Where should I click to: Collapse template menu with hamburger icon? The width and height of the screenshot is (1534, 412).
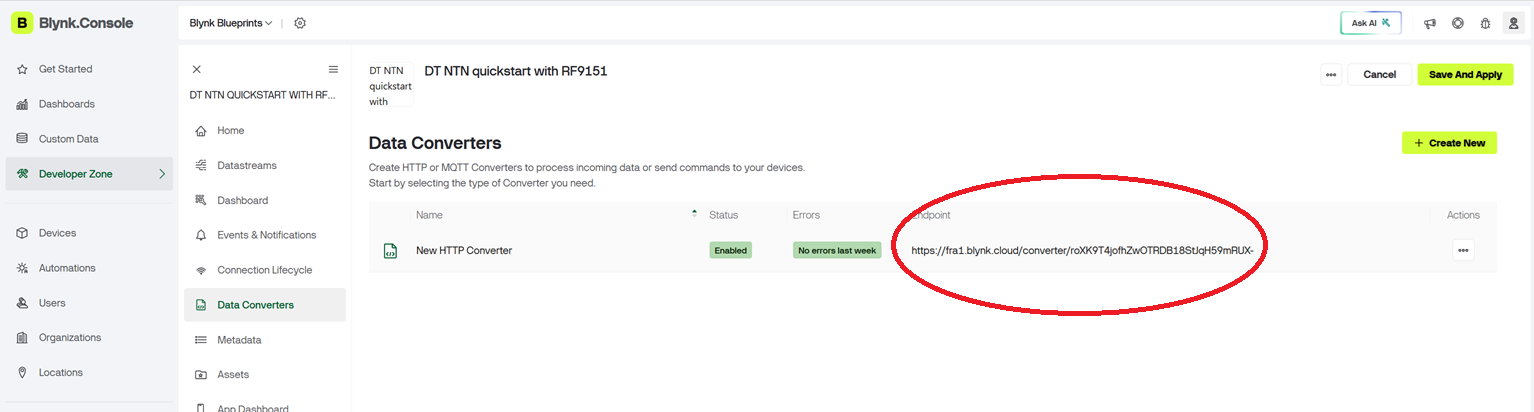333,69
